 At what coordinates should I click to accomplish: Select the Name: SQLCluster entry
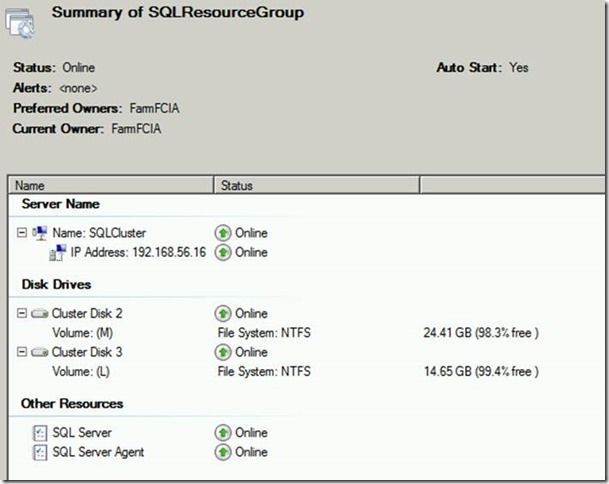click(99, 233)
